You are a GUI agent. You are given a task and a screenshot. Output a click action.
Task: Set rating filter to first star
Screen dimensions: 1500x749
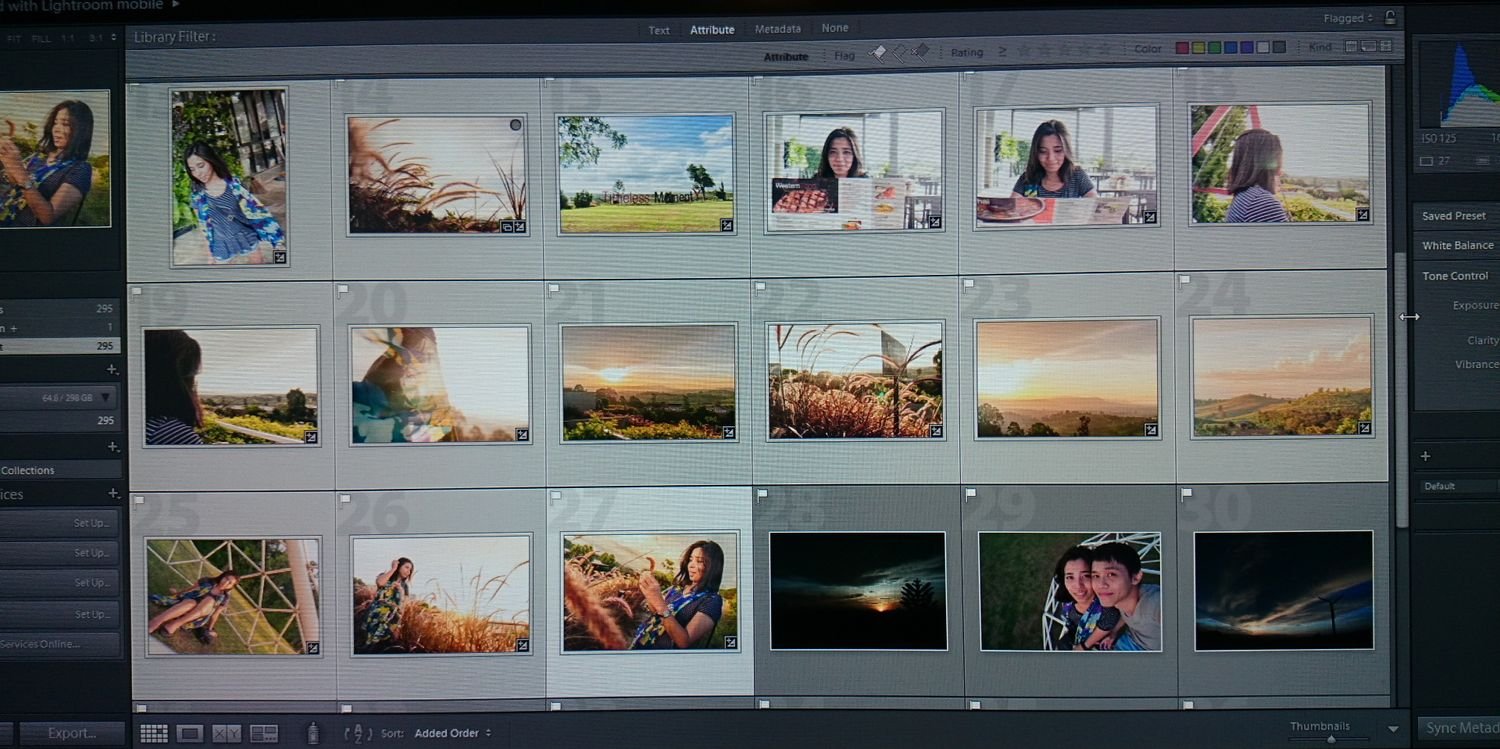pyautogui.click(x=1024, y=50)
